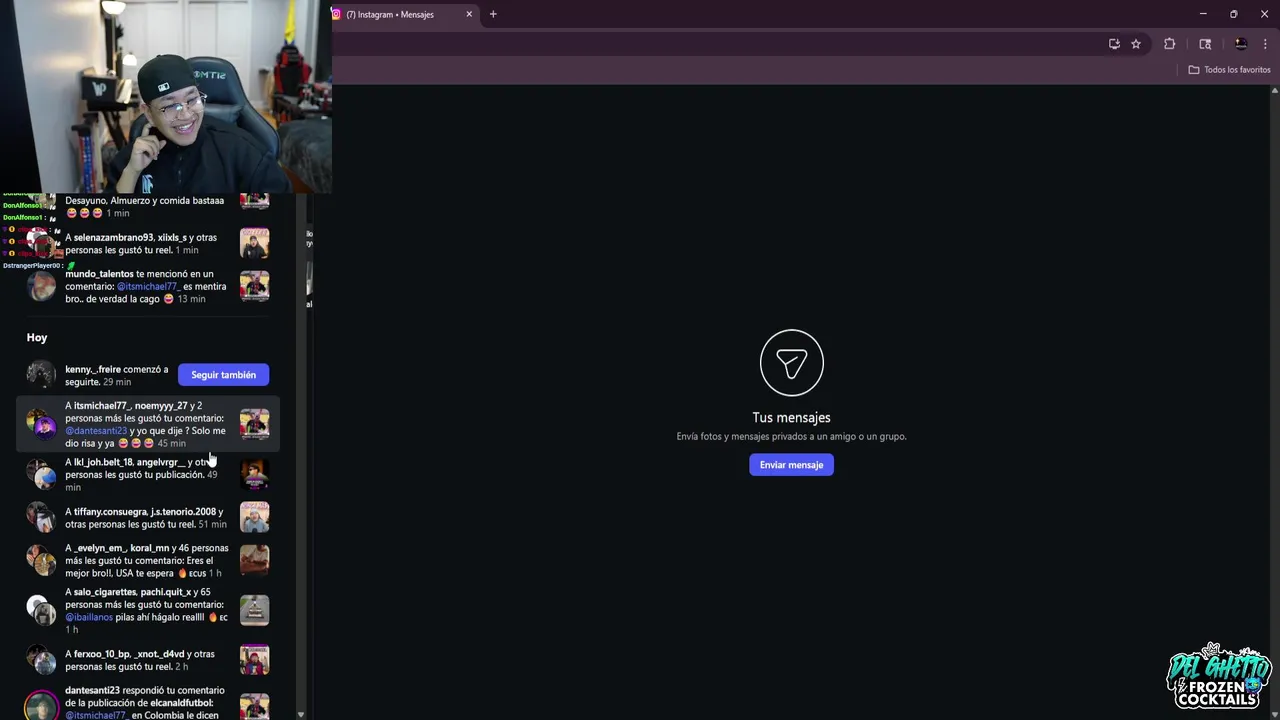
Task: Click the @ibaillanos mention link
Action: click(x=89, y=617)
